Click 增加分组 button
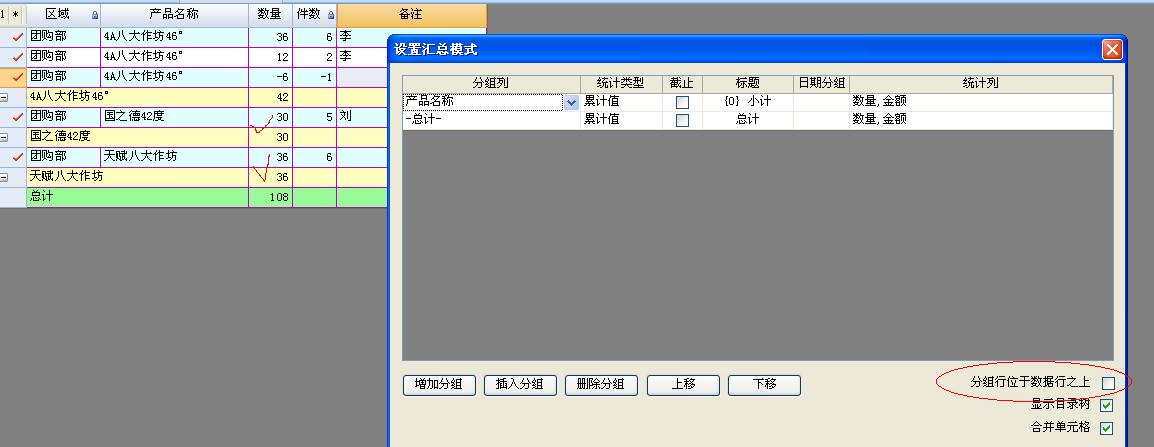Image resolution: width=1154 pixels, height=447 pixels. pyautogui.click(x=439, y=385)
